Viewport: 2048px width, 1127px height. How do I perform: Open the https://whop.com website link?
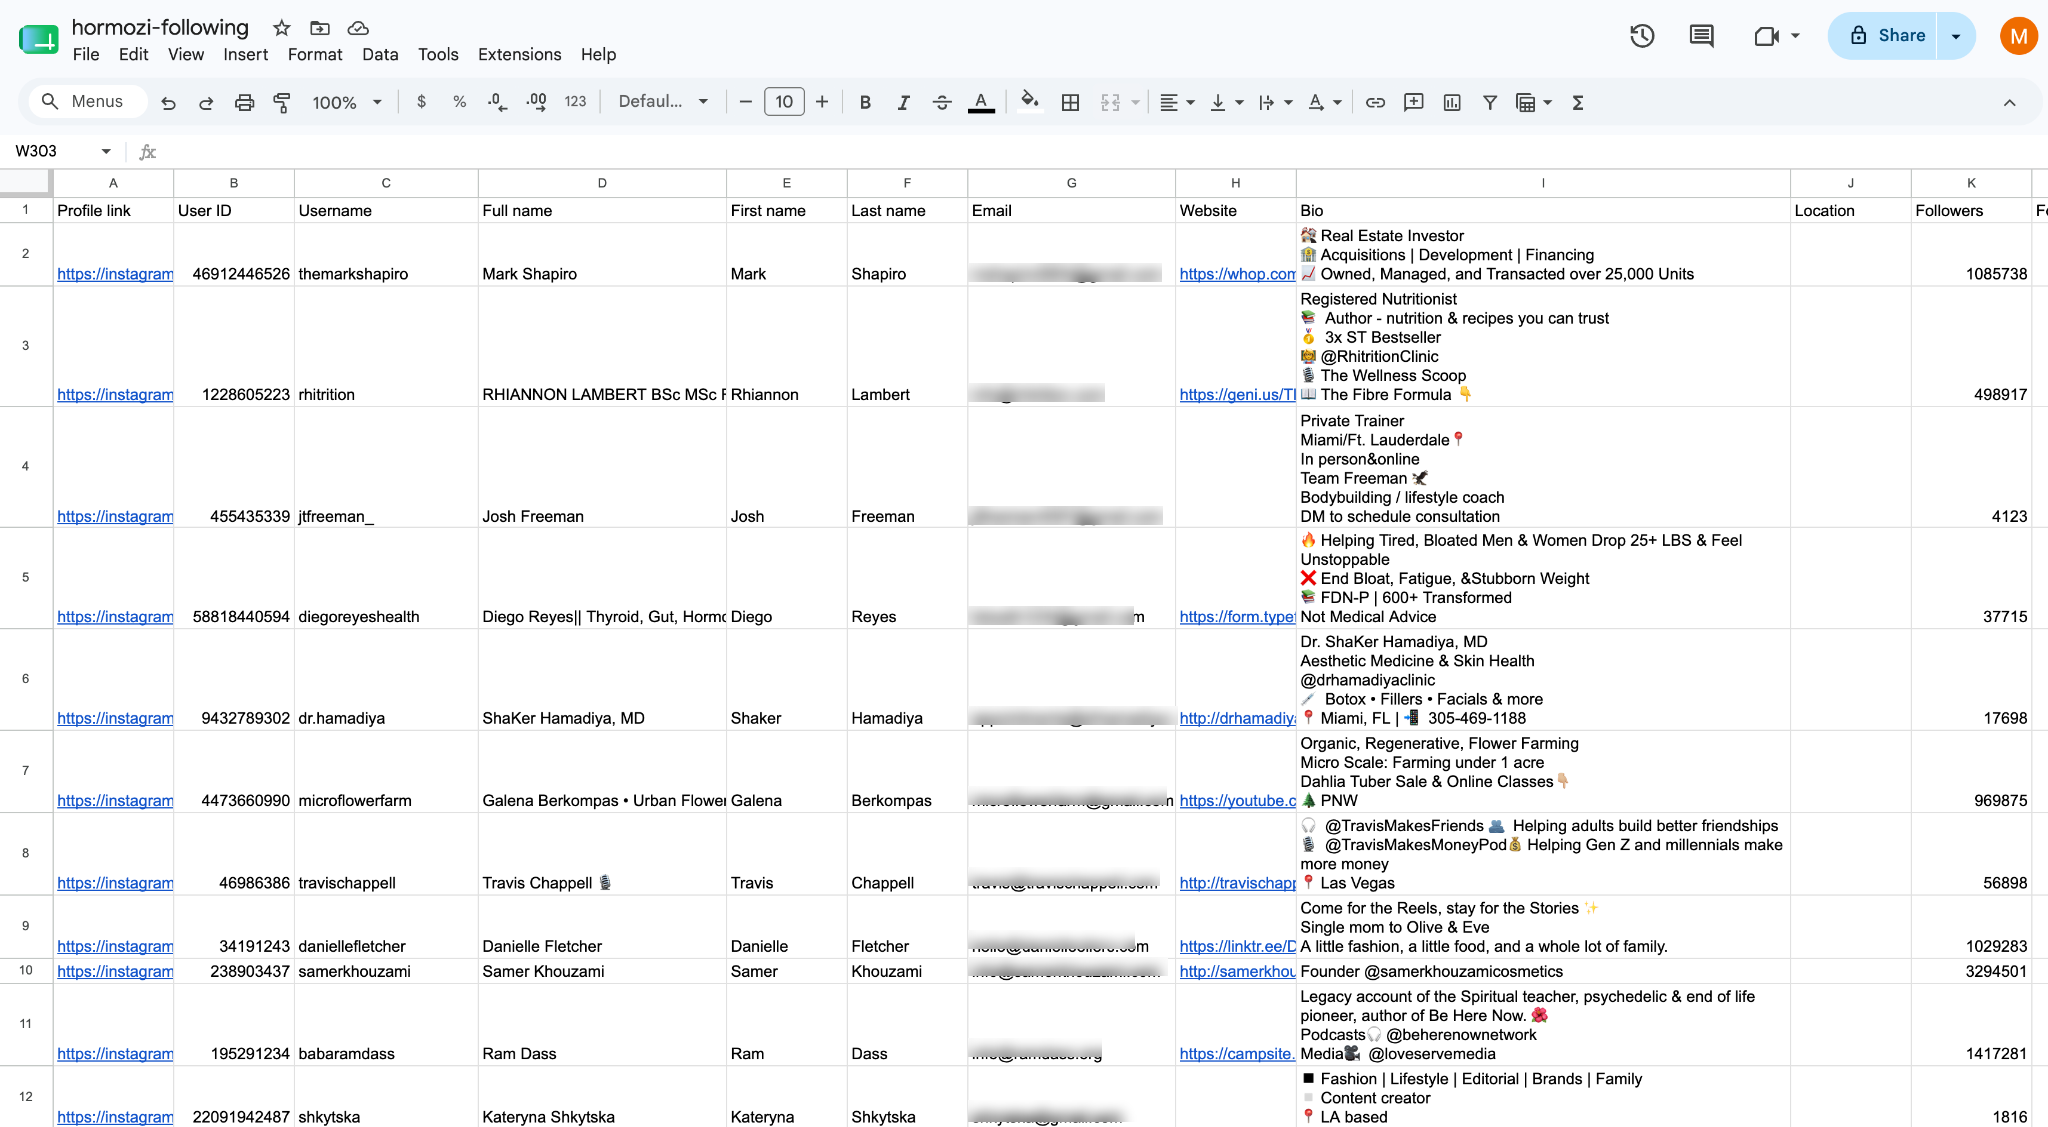(1237, 274)
